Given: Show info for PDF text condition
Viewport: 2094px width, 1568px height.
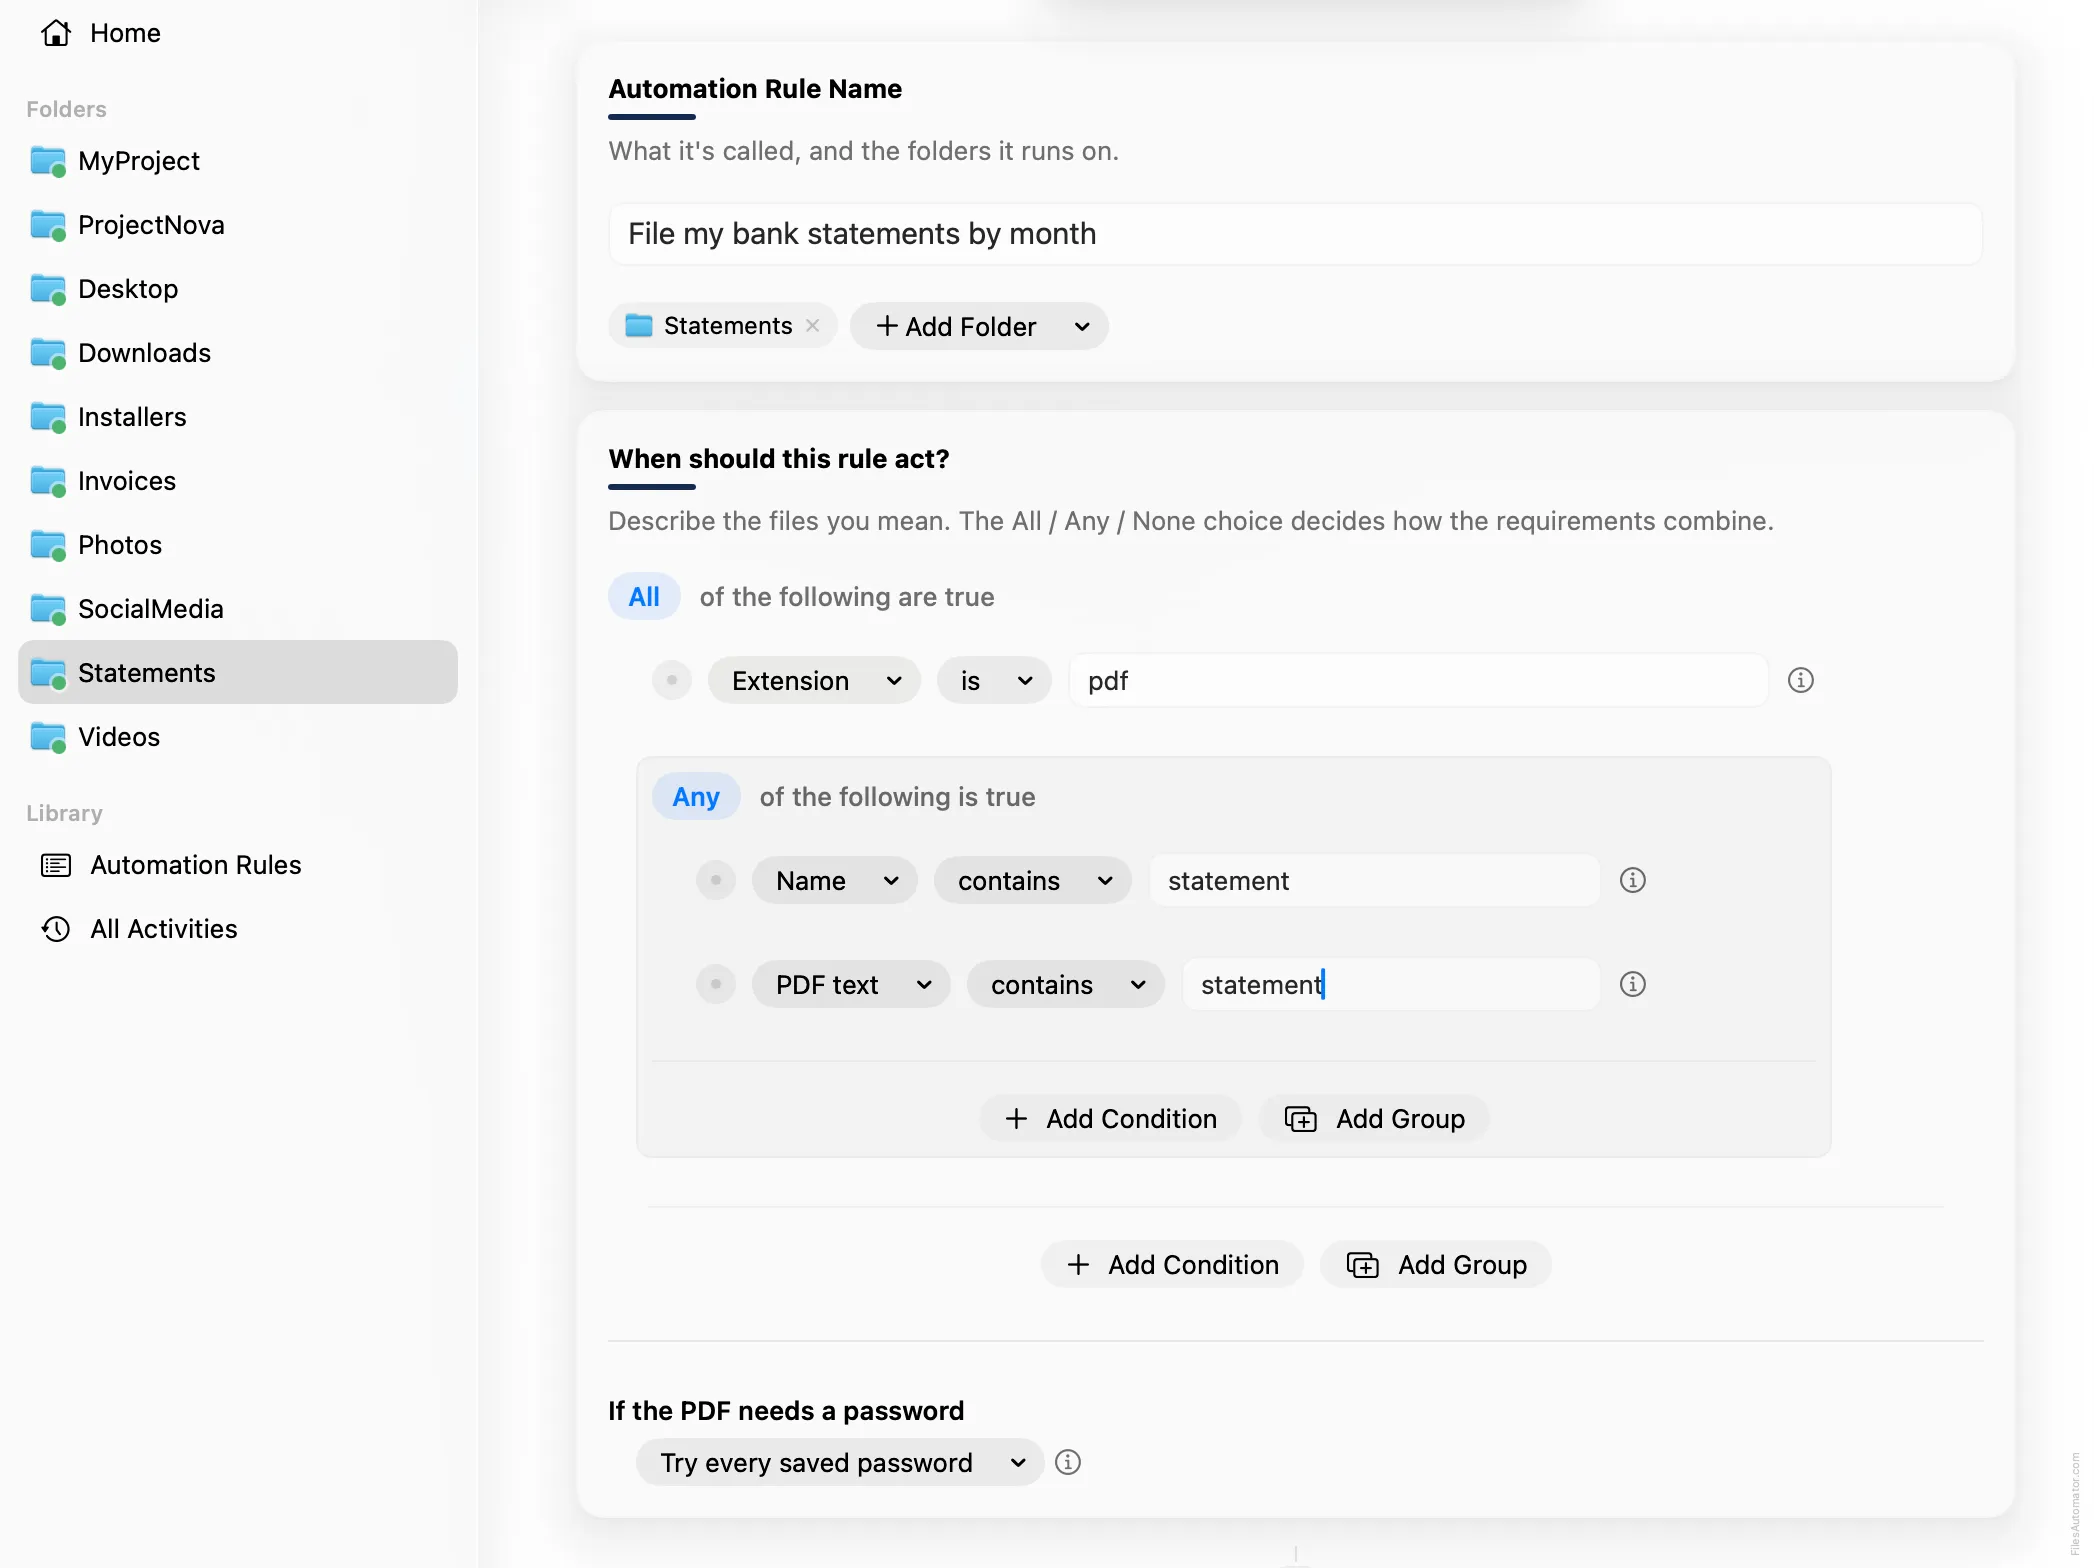Looking at the screenshot, I should tap(1633, 984).
